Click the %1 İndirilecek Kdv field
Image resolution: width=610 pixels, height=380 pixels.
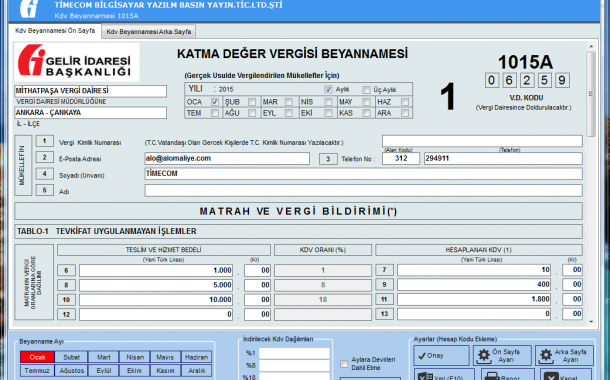click(x=294, y=353)
